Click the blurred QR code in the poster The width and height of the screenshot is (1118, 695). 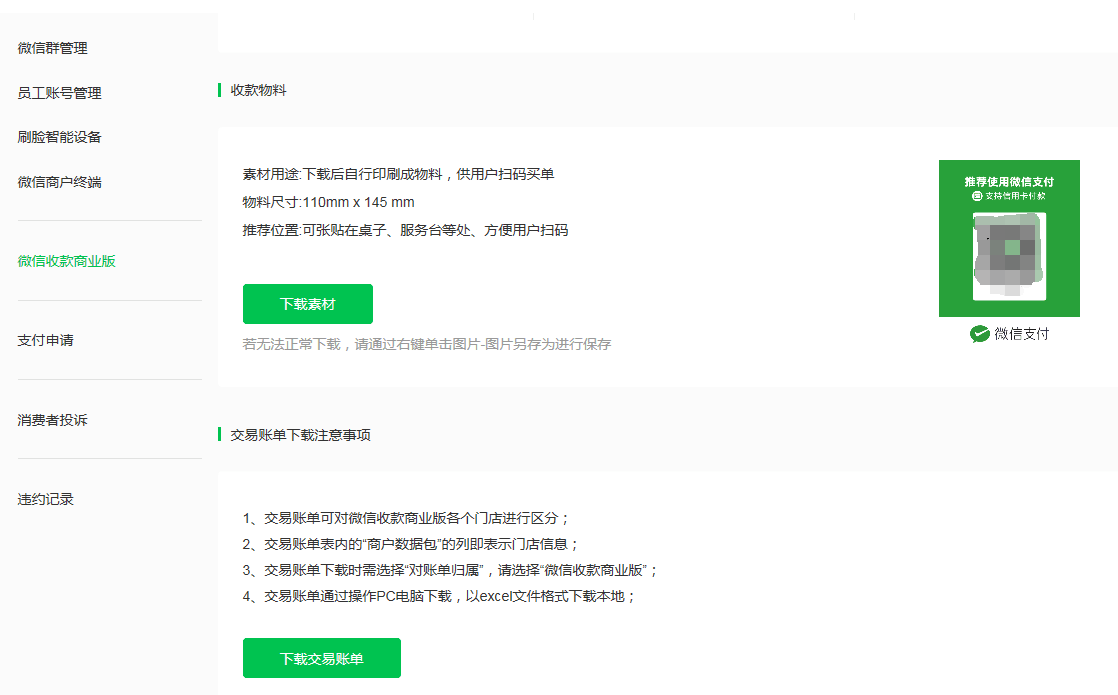point(1009,256)
